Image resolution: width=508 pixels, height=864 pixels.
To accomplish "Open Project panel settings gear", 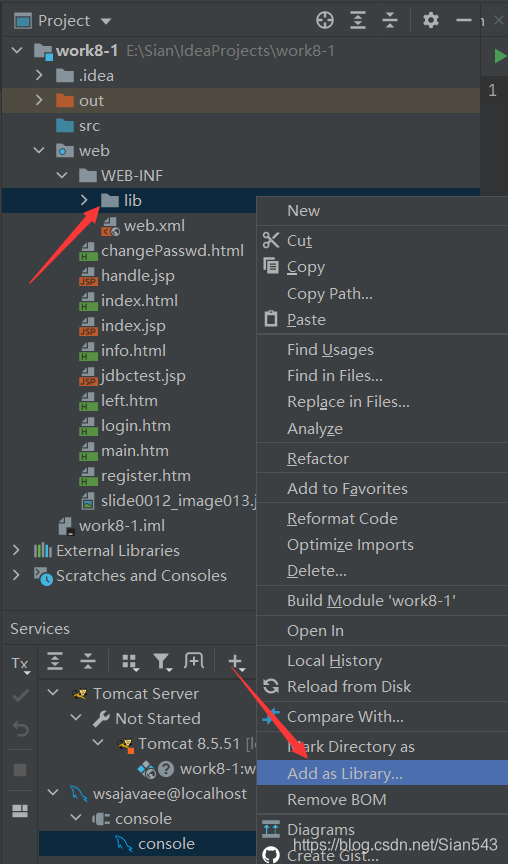I will pyautogui.click(x=431, y=20).
